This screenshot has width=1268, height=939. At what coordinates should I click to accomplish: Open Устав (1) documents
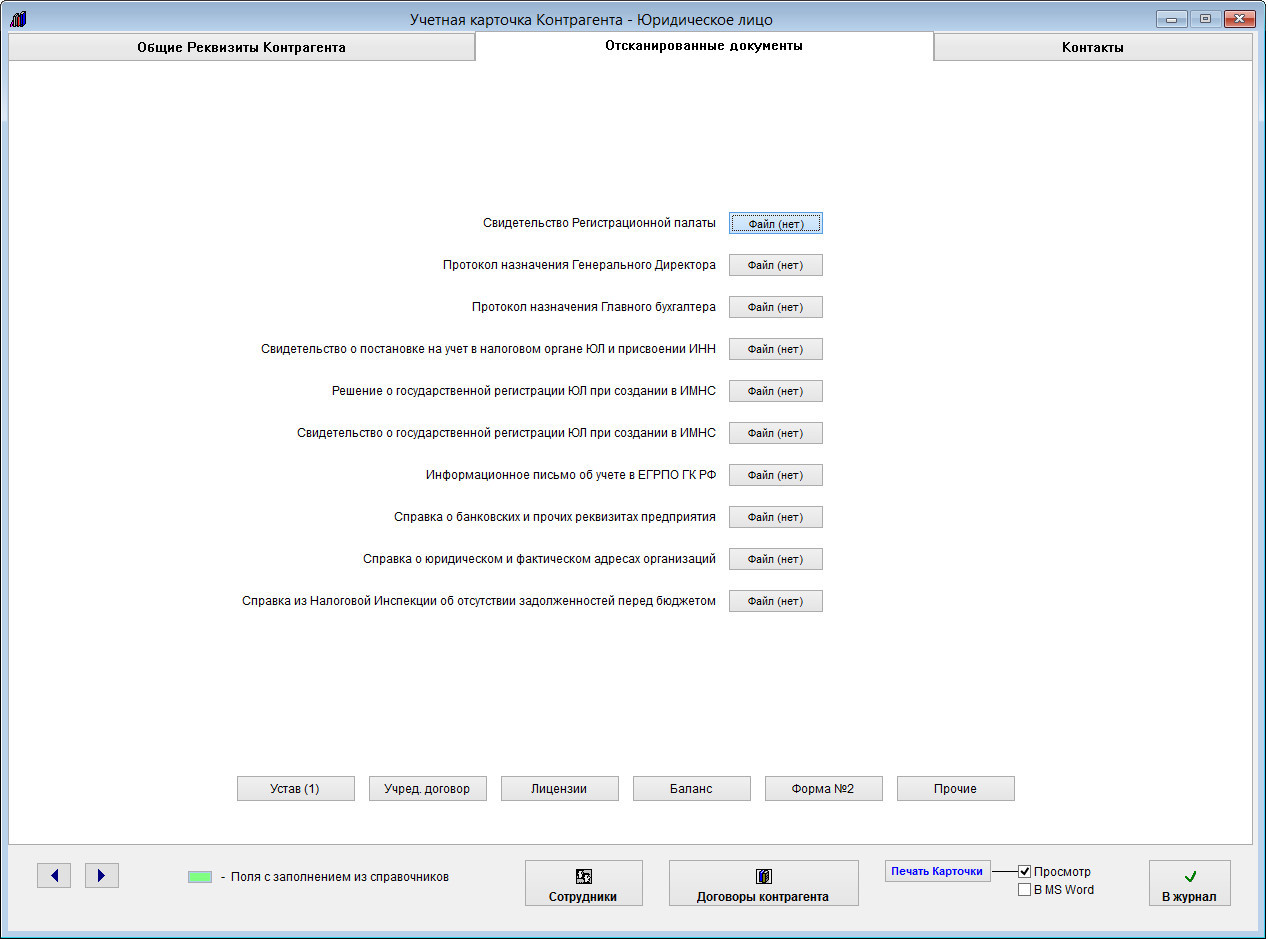point(295,789)
